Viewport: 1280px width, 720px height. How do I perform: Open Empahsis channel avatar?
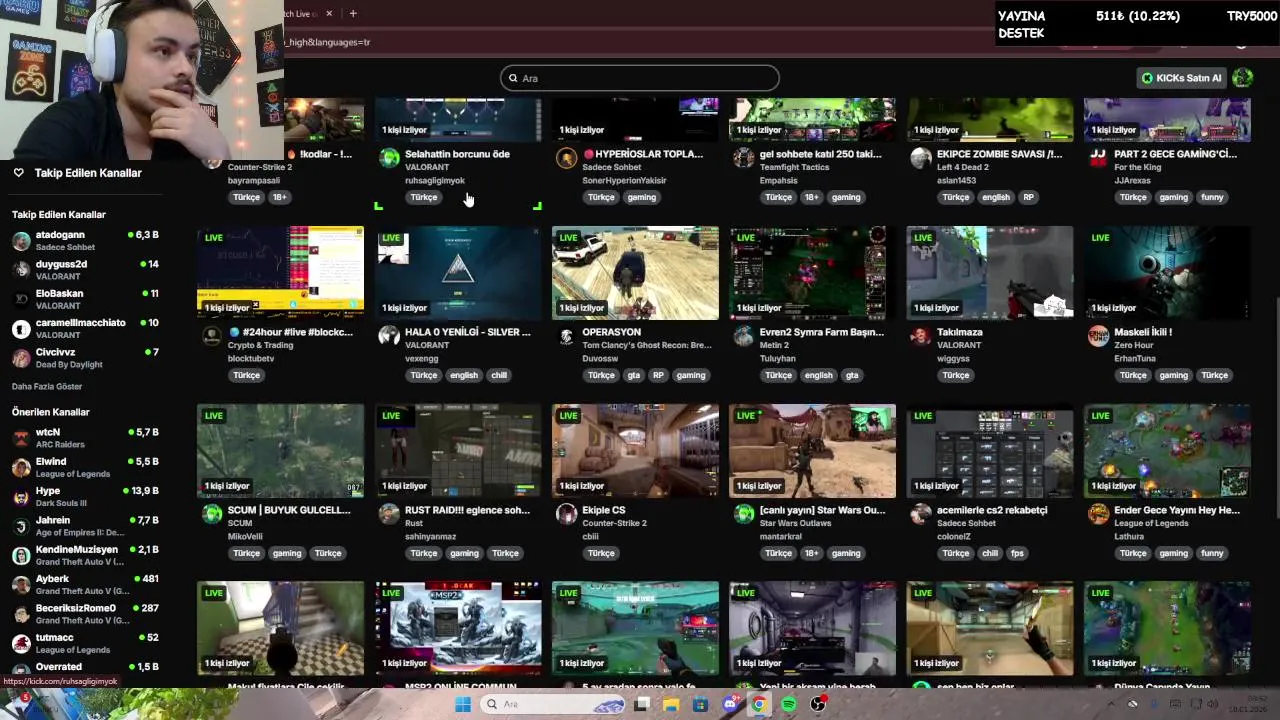[x=743, y=158]
